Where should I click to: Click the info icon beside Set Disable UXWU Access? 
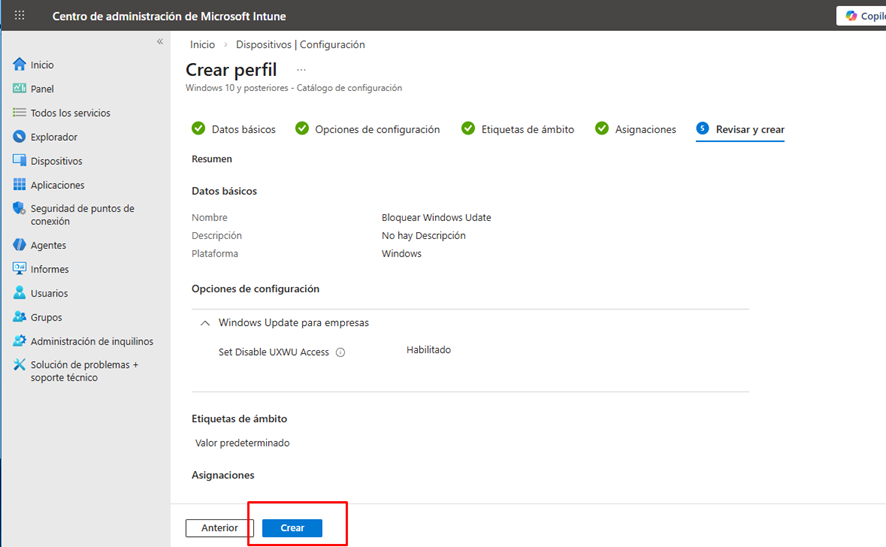click(340, 352)
